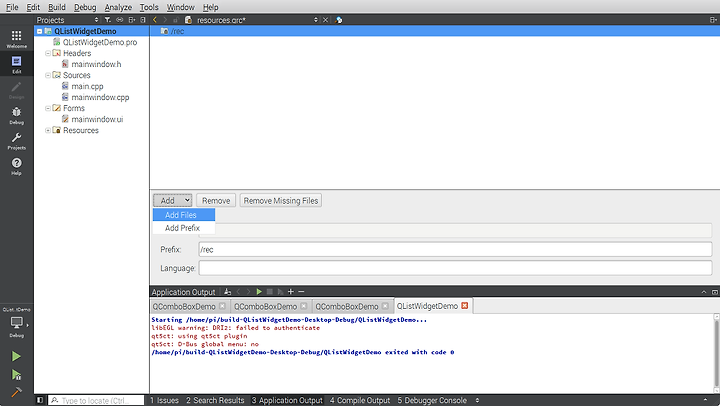This screenshot has height=406, width=720.
Task: Click the Prefix input field
Action: coord(455,249)
